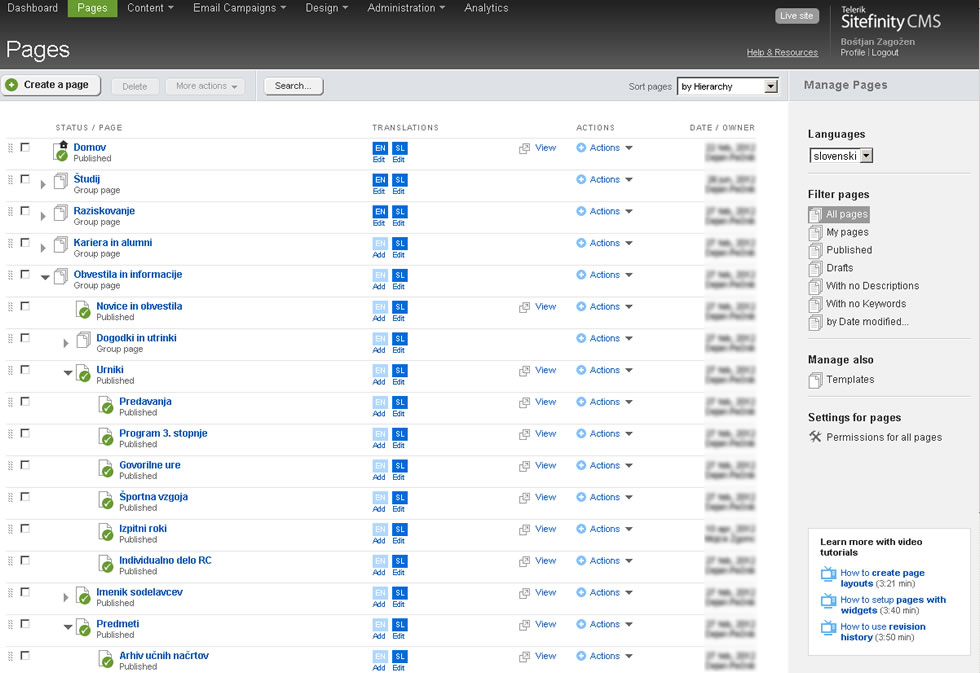Click the Domov home page icon
This screenshot has height=673, width=980.
(60, 150)
